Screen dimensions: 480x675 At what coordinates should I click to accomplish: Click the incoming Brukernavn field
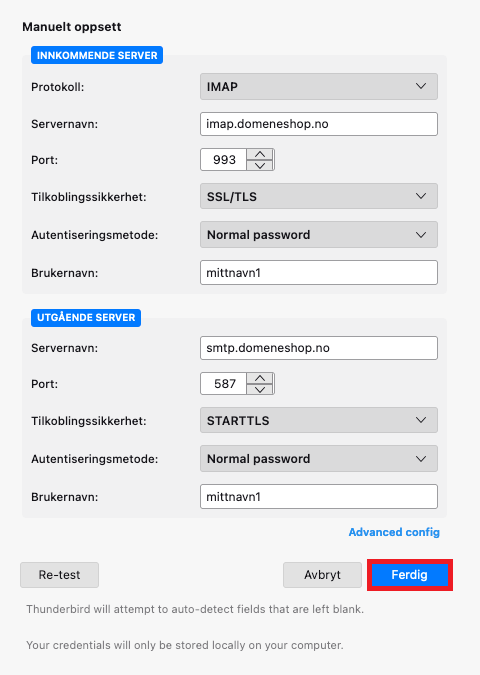click(x=319, y=272)
